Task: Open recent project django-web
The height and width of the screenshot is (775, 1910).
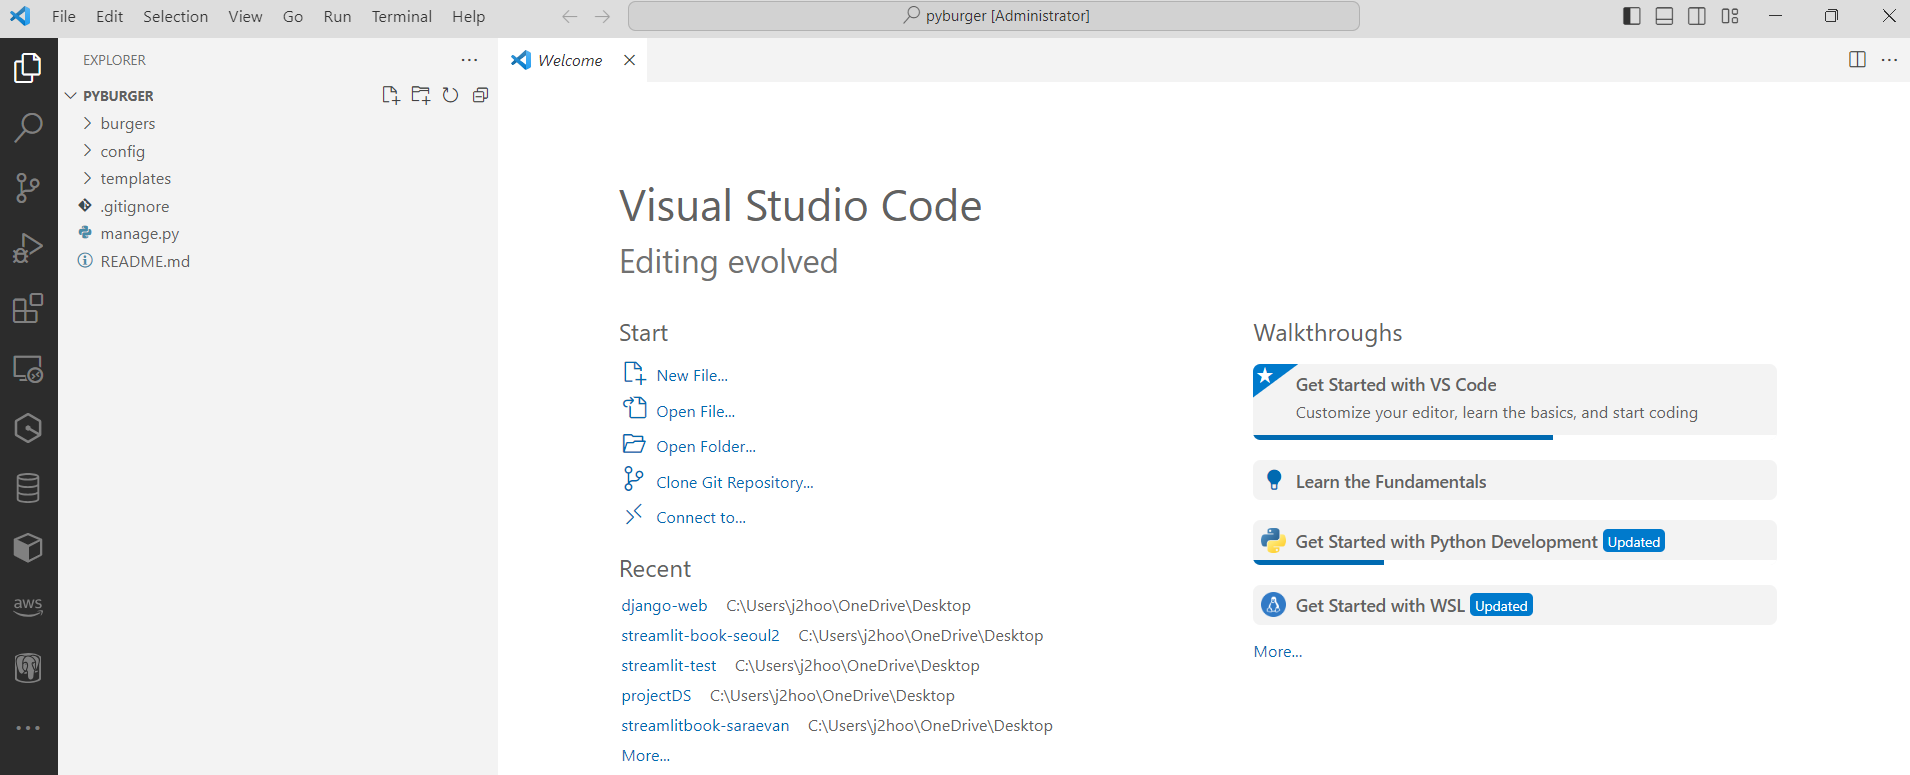Action: point(664,606)
